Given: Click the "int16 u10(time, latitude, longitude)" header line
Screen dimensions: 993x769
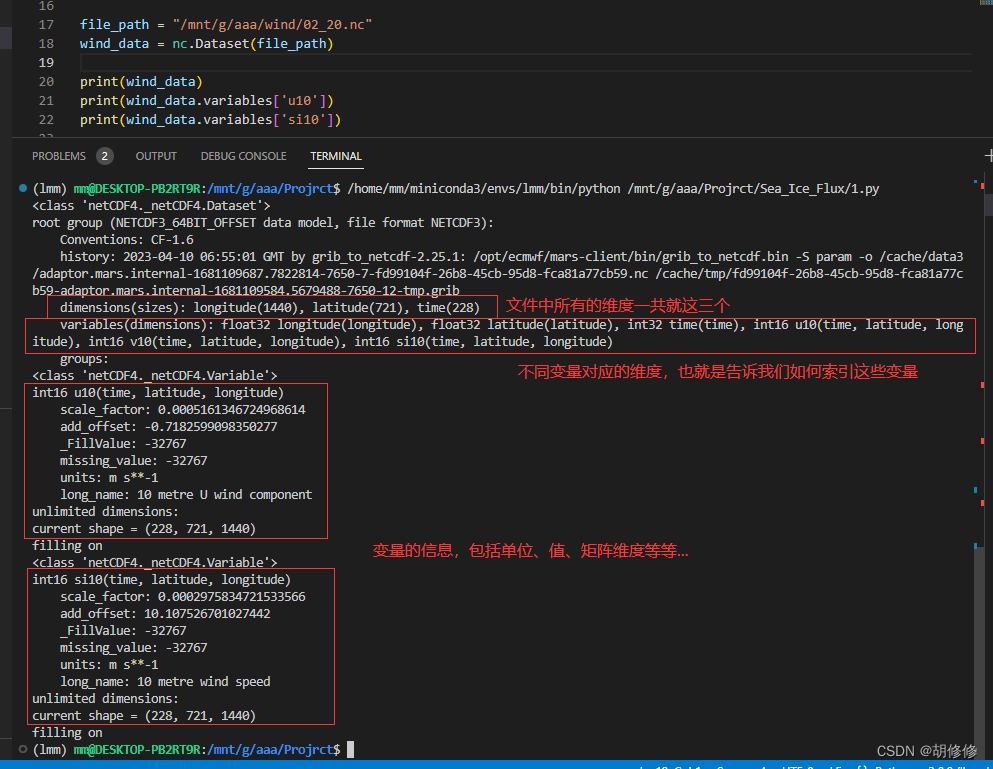Looking at the screenshot, I should (x=158, y=393).
